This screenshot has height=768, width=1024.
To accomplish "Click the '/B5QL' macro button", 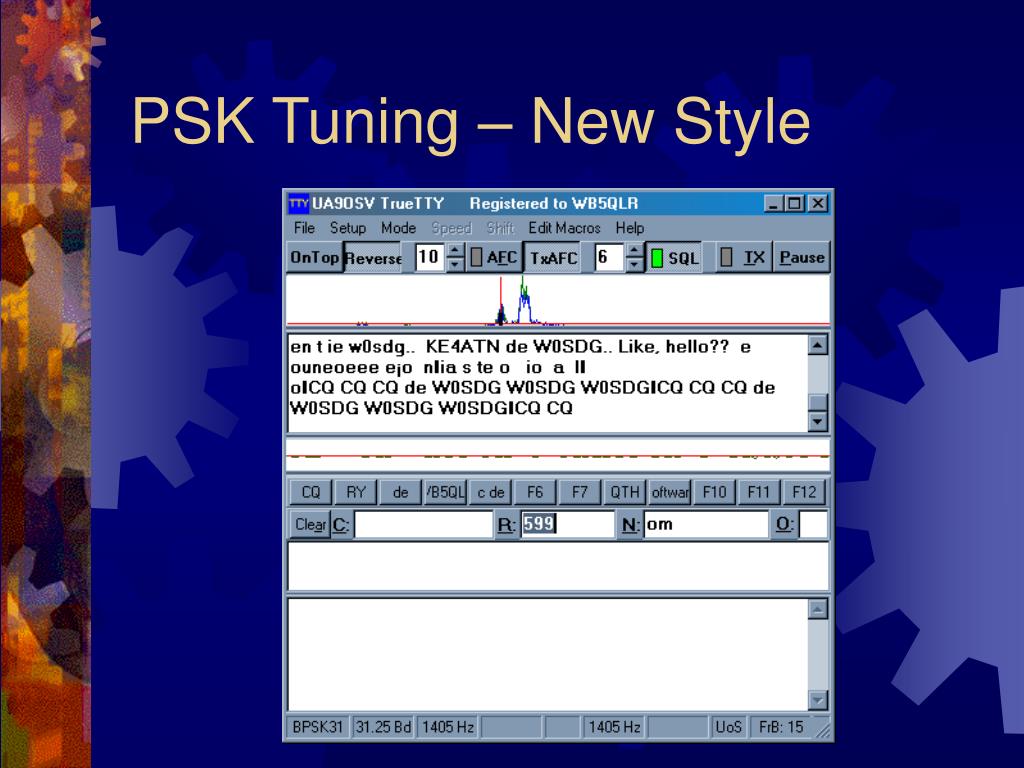I will [x=445, y=492].
